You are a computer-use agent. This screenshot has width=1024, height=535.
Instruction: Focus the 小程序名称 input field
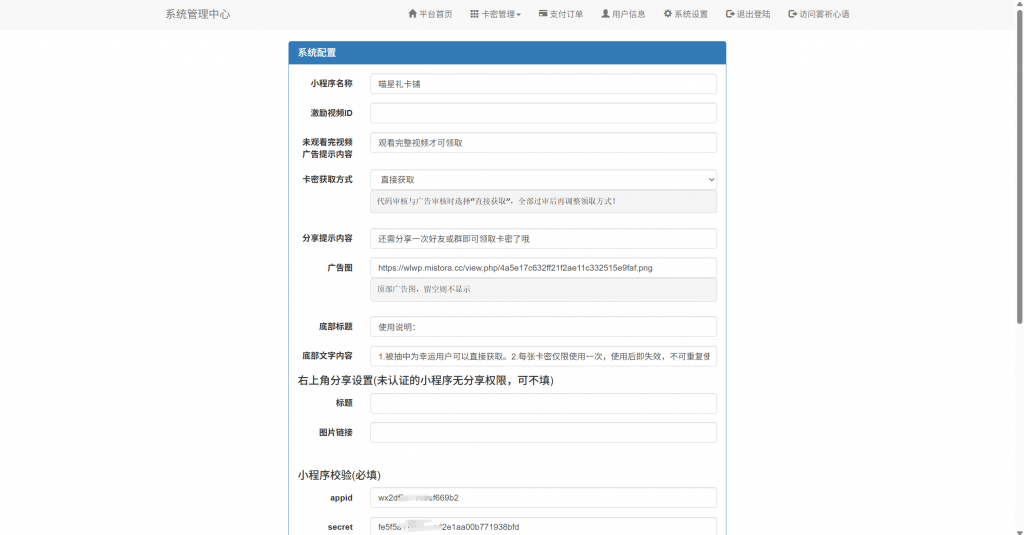click(543, 84)
